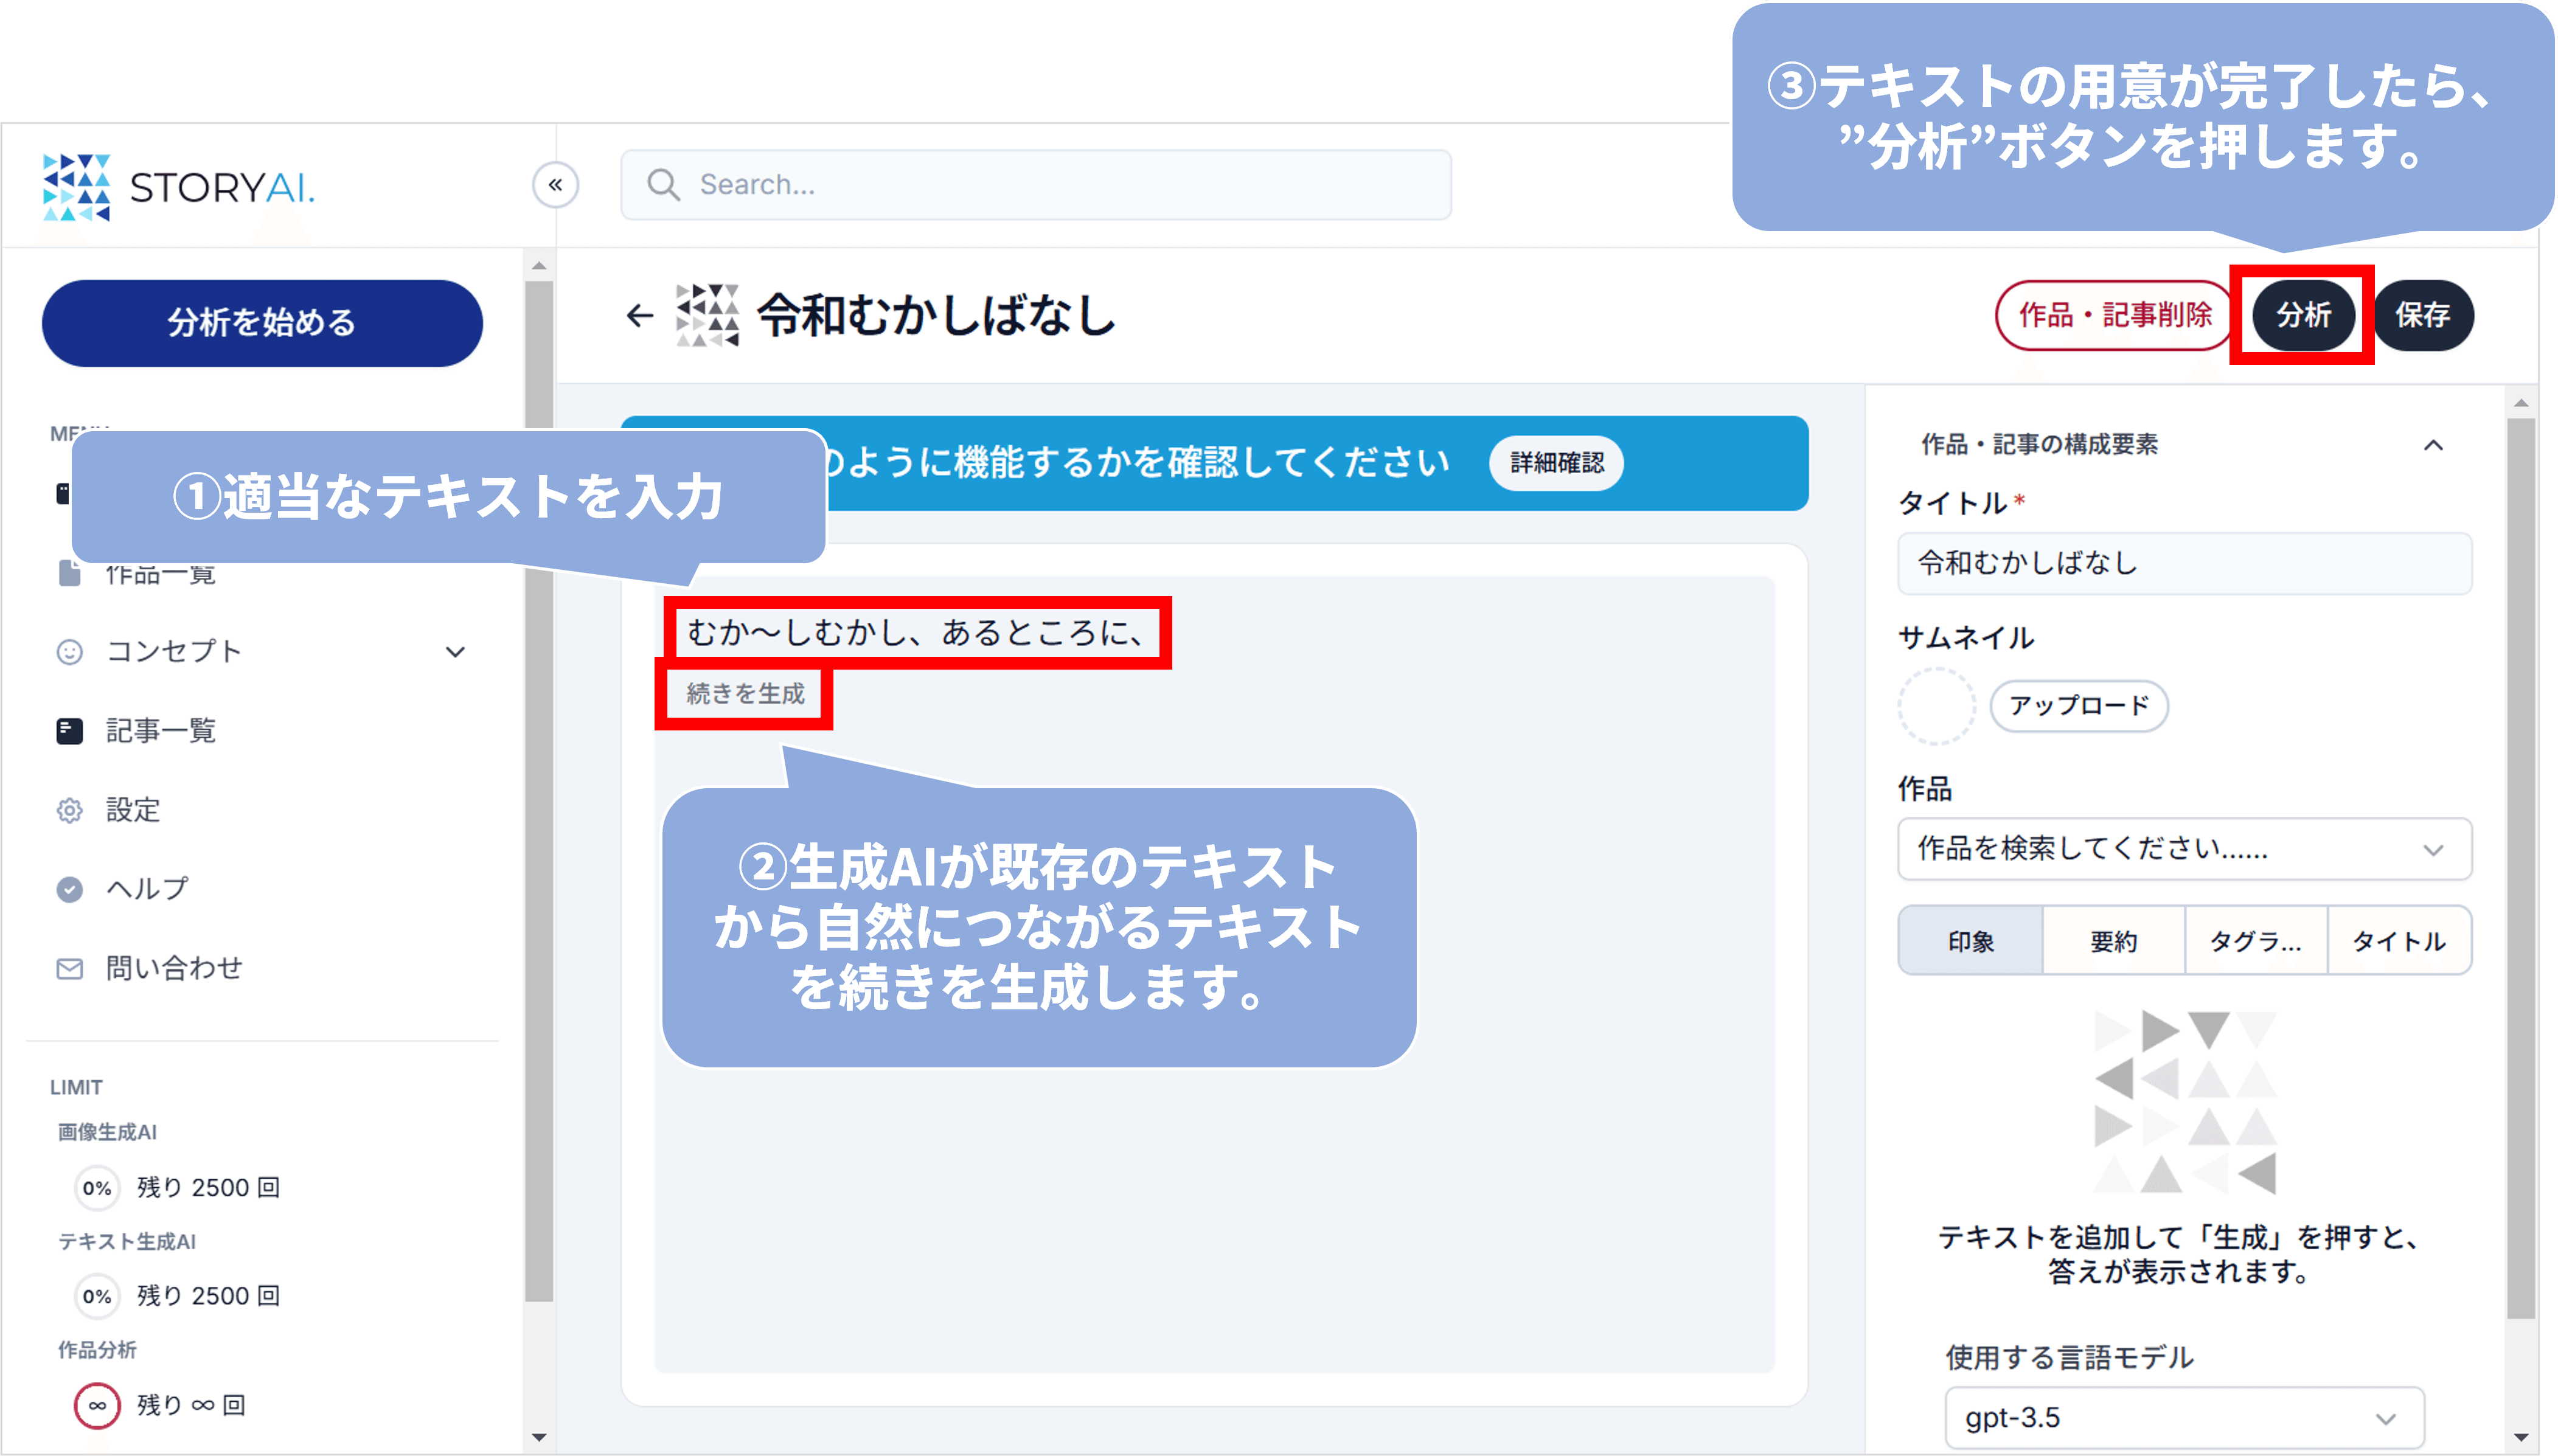
Task: Click the 分析を始める button
Action: point(262,323)
